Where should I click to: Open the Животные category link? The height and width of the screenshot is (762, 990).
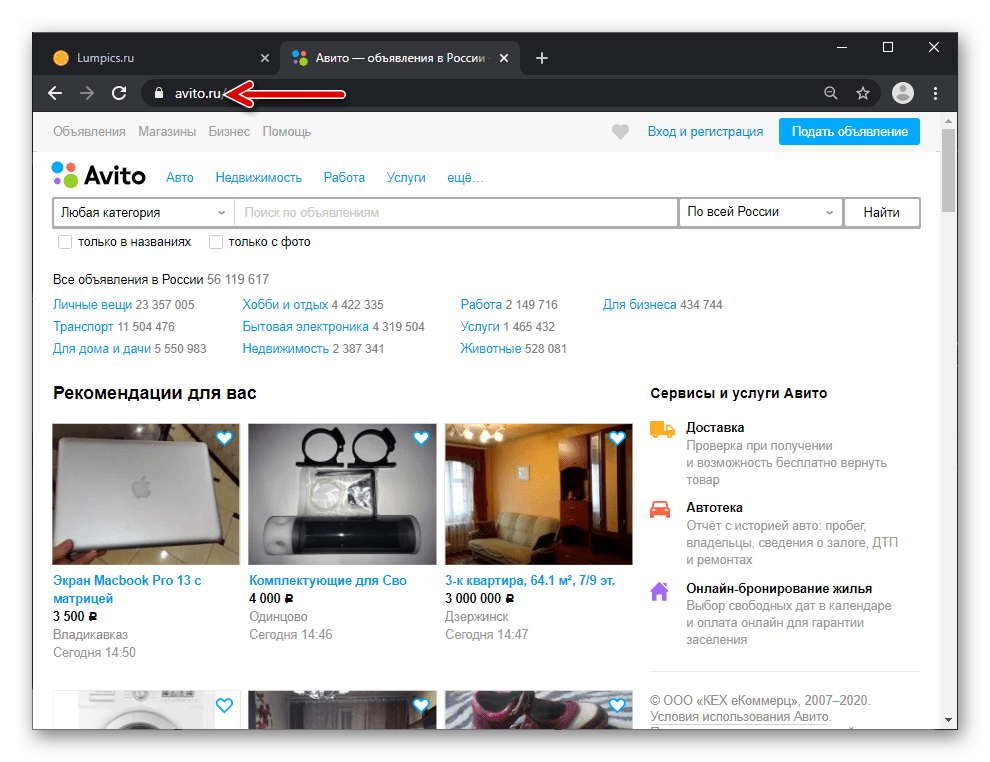click(x=491, y=349)
